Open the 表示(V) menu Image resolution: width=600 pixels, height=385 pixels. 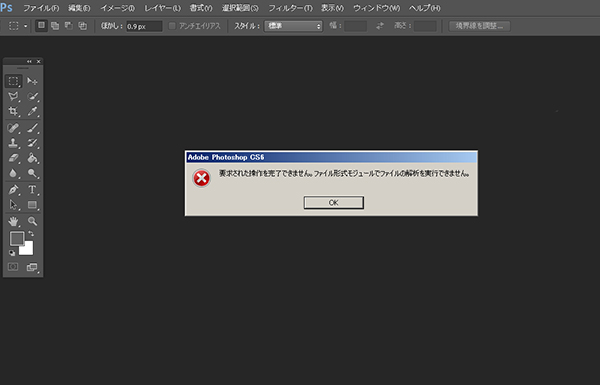(332, 8)
